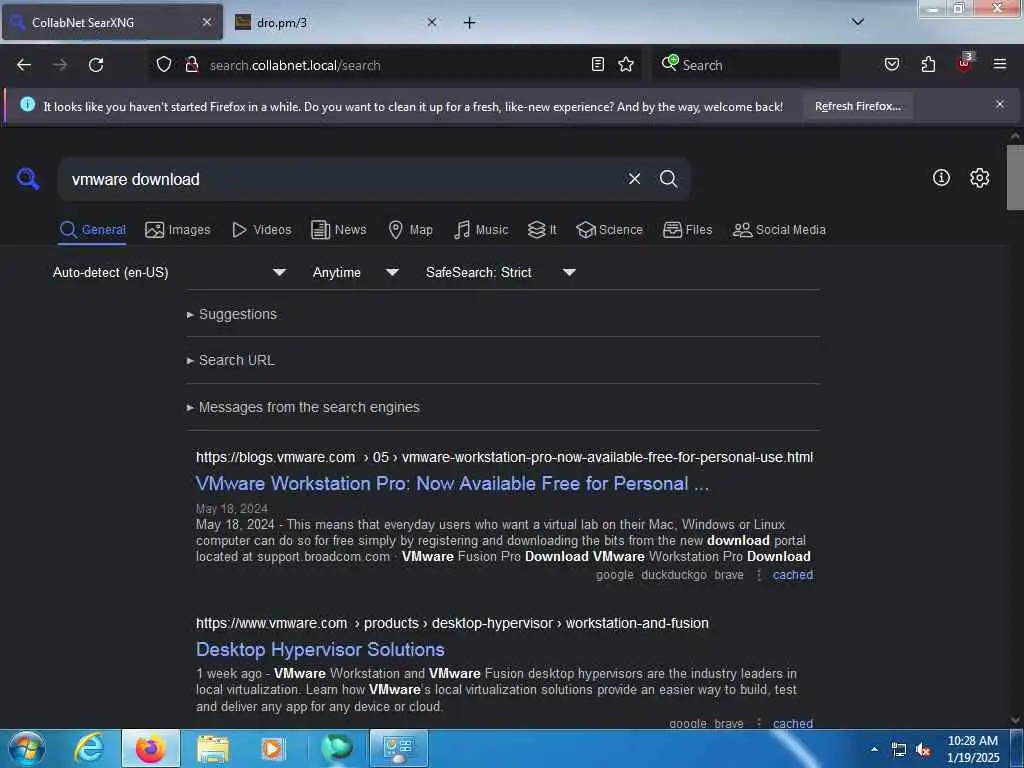Open SearXNG about info icon
The height and width of the screenshot is (768, 1024).
click(x=941, y=178)
